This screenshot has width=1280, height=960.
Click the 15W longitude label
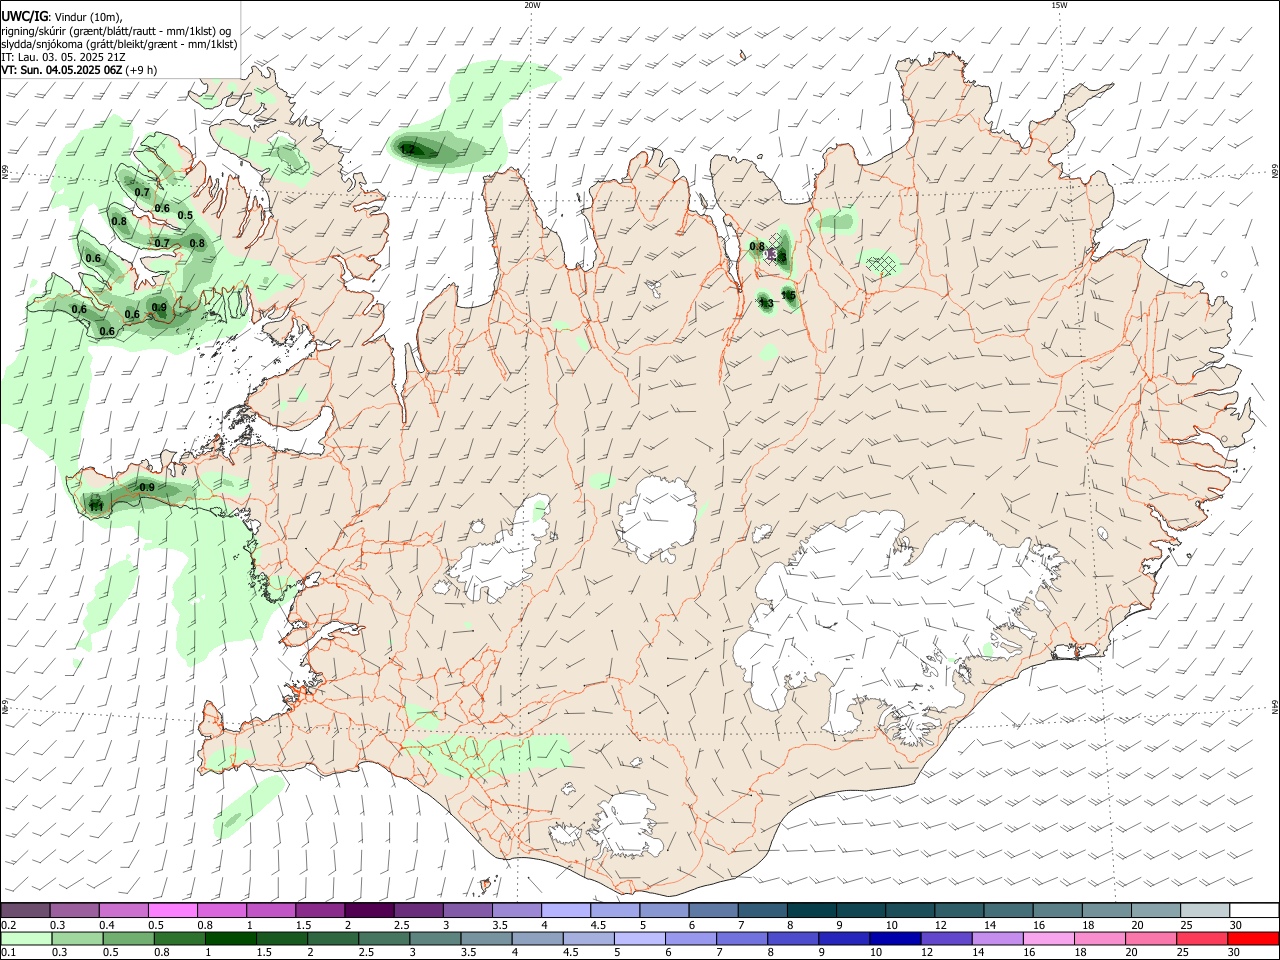[x=1059, y=5]
